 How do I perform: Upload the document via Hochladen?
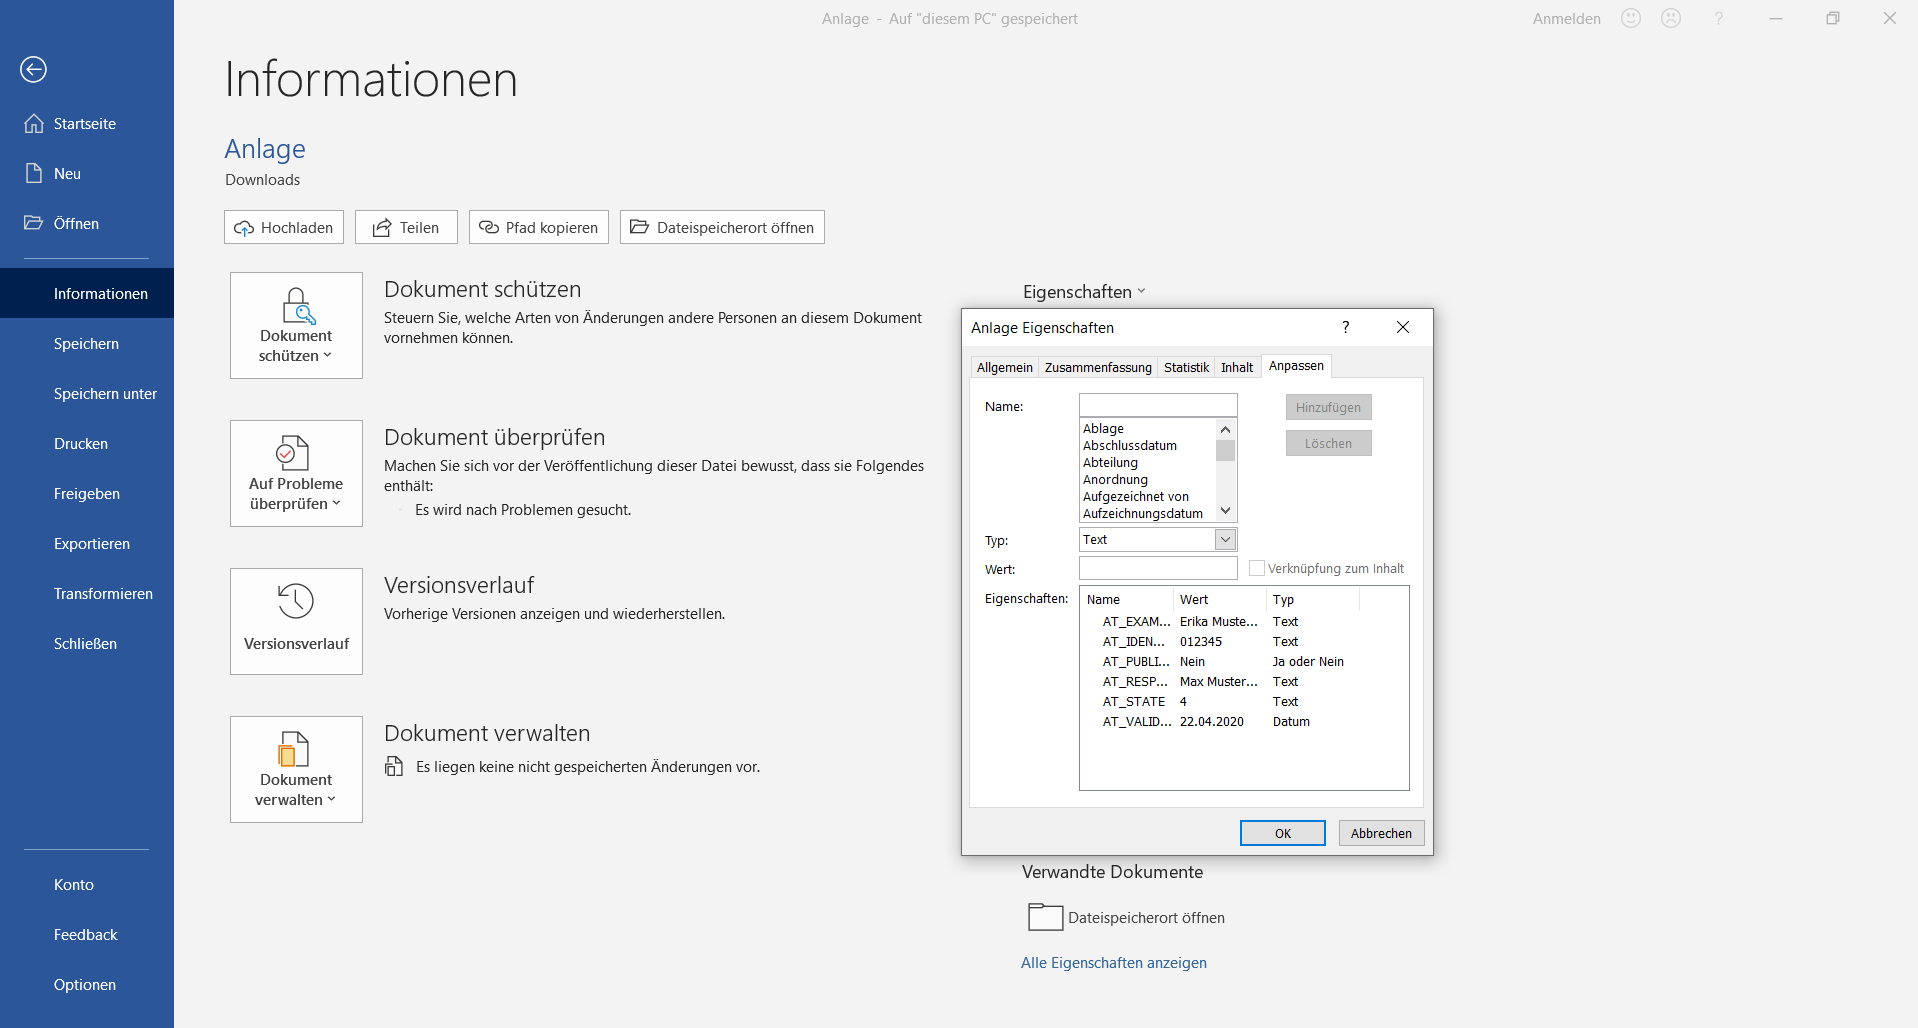[x=283, y=227]
